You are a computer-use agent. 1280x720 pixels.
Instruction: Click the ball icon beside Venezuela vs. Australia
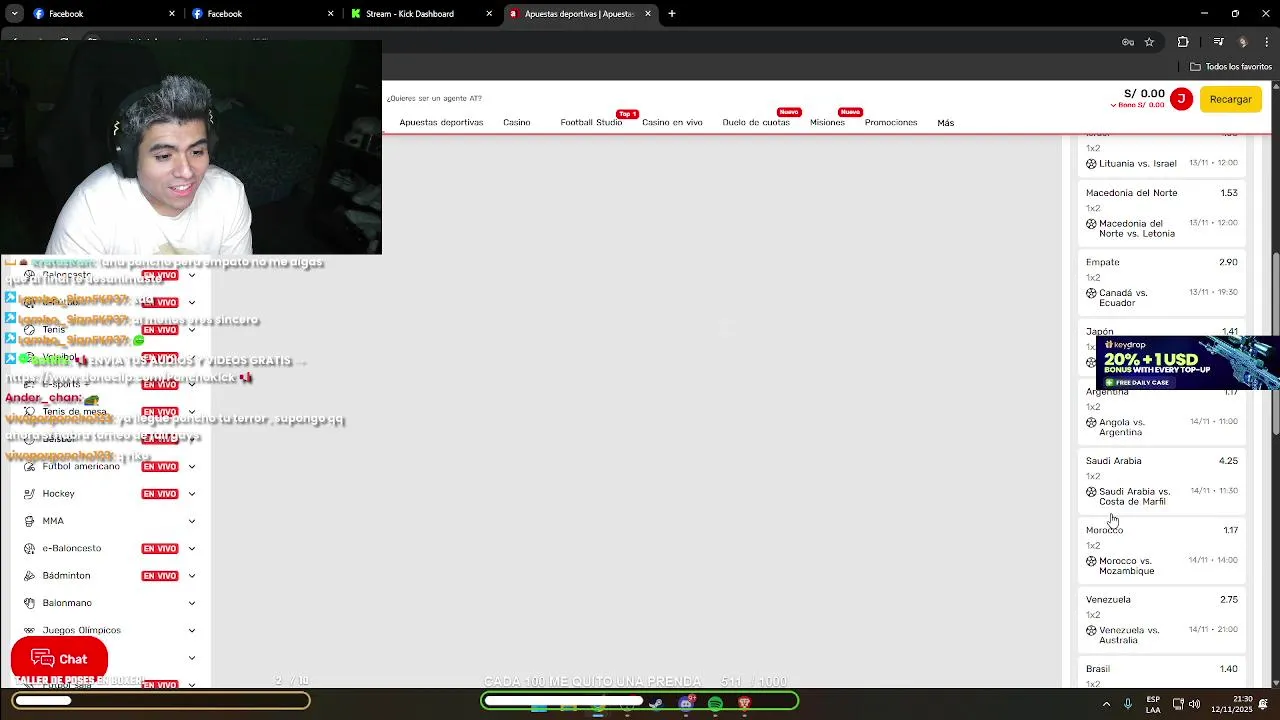[x=1091, y=630]
